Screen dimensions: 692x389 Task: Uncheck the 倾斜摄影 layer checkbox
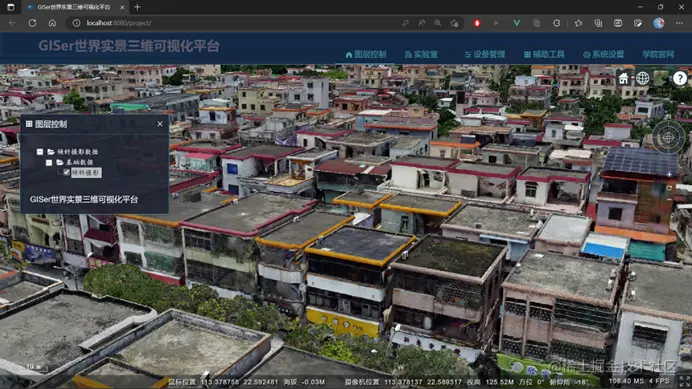[67, 173]
